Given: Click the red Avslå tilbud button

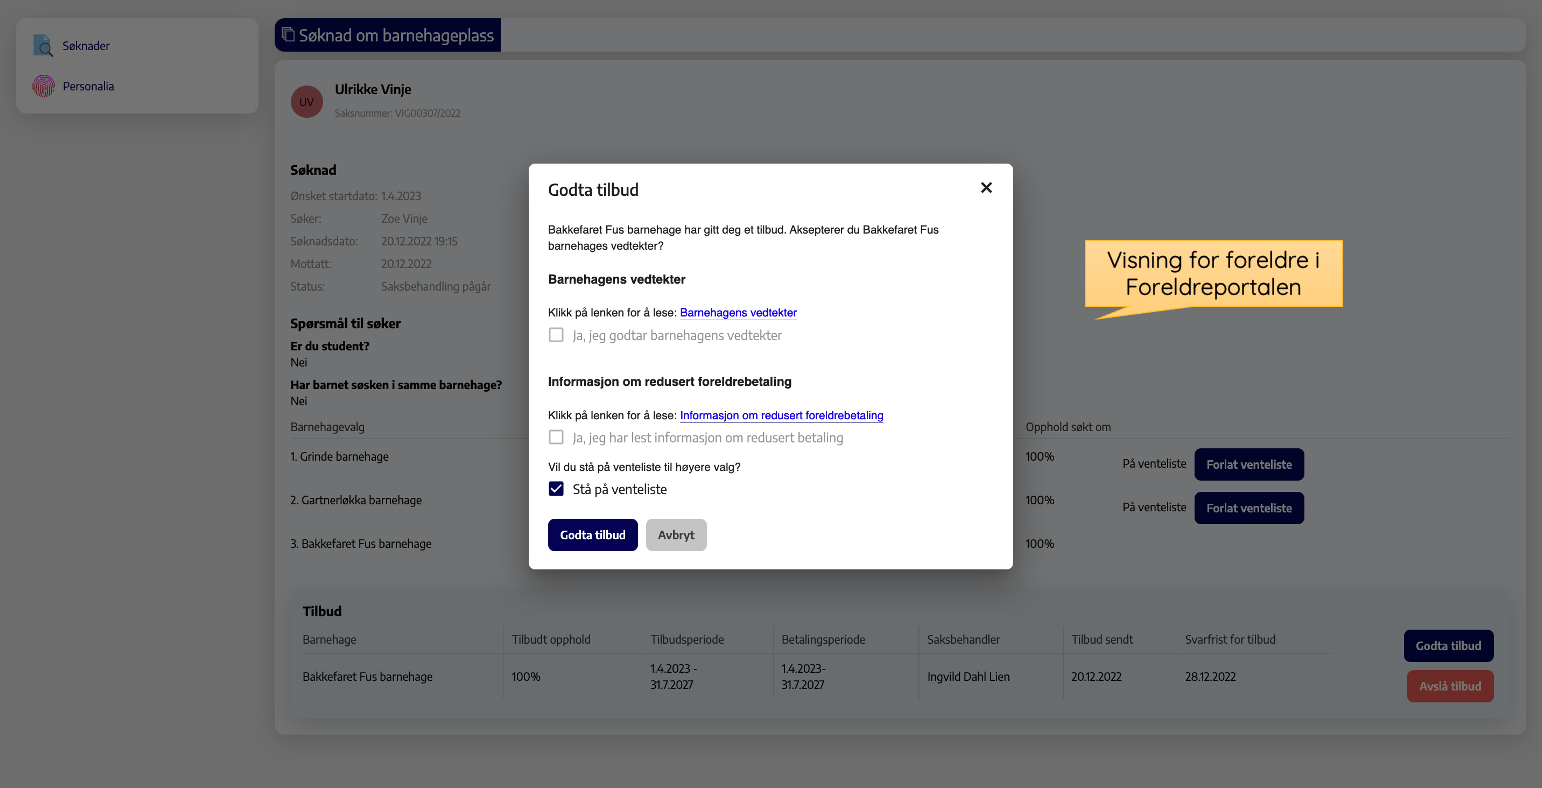Looking at the screenshot, I should tap(1450, 686).
